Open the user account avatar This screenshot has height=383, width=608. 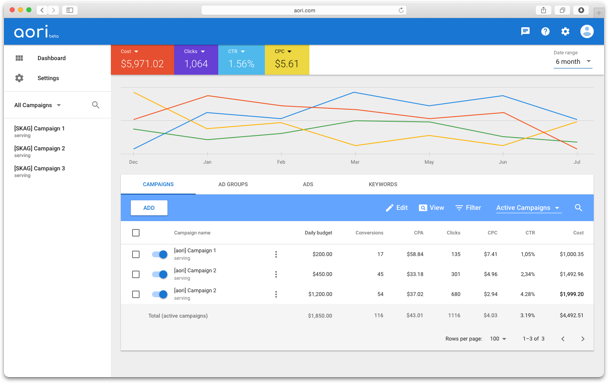tap(587, 31)
